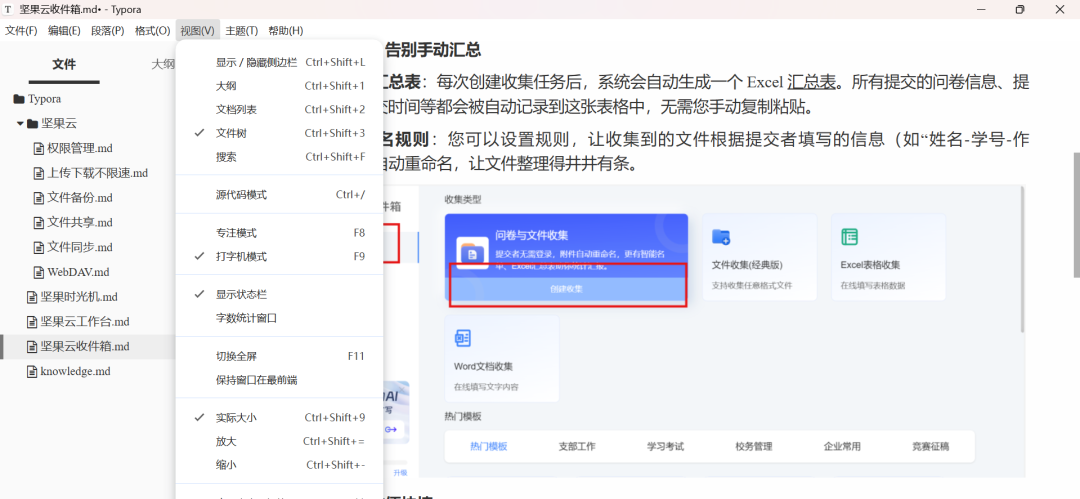
Task: Click the editor vertical scrollbar thumb
Action: pos(1077,215)
